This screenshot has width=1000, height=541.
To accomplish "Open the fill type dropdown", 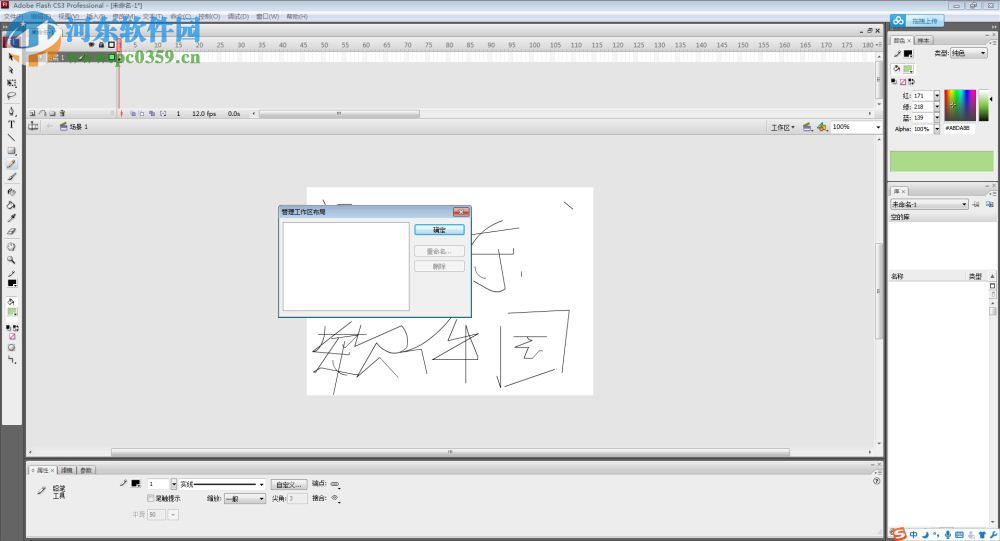I will point(969,53).
